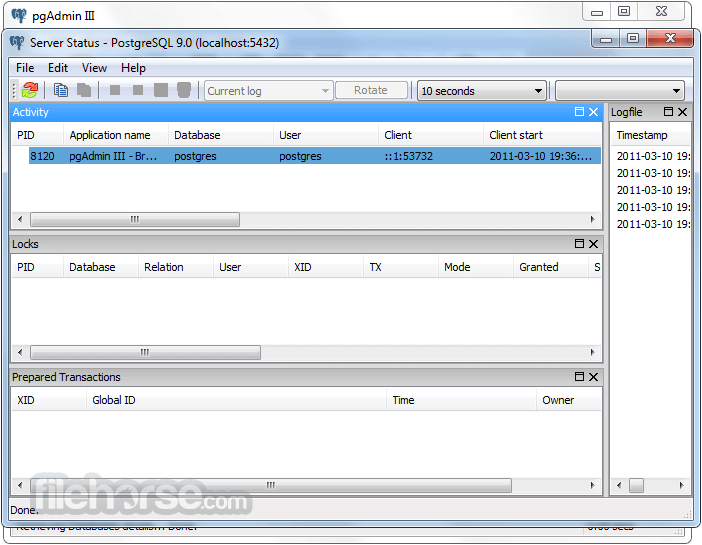Close the Prepared Transactions panel

(593, 377)
